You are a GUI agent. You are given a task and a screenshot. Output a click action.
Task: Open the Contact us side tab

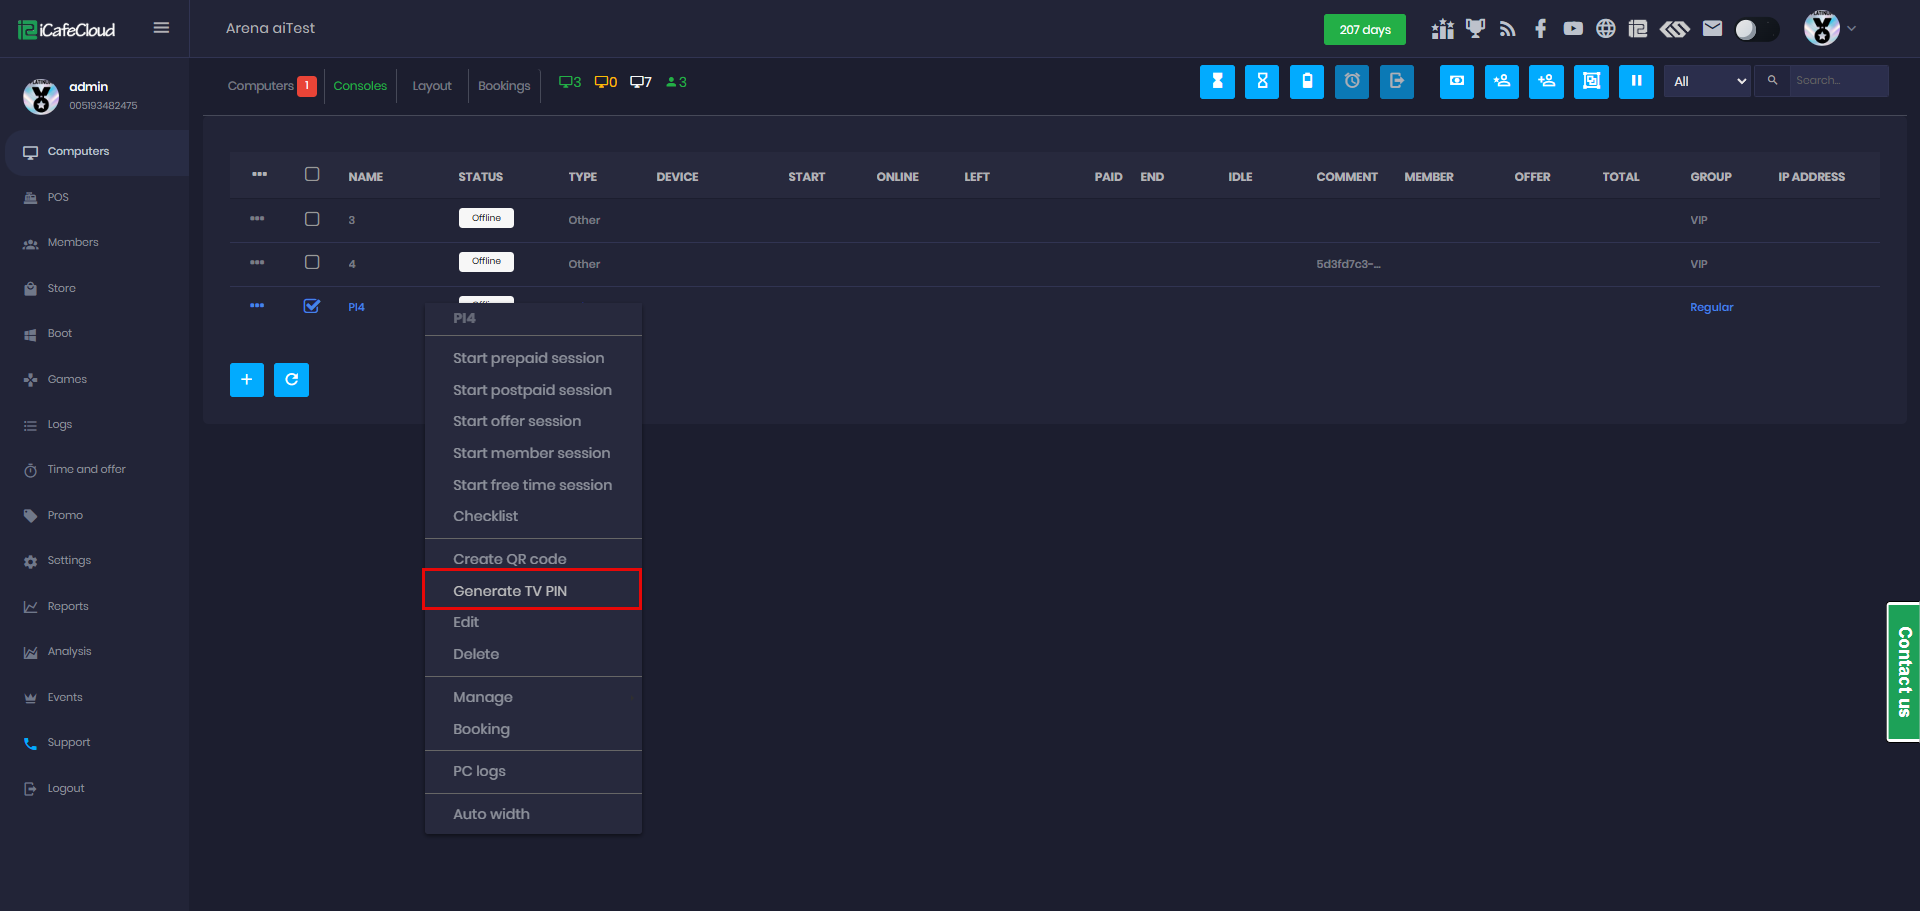(x=1903, y=672)
